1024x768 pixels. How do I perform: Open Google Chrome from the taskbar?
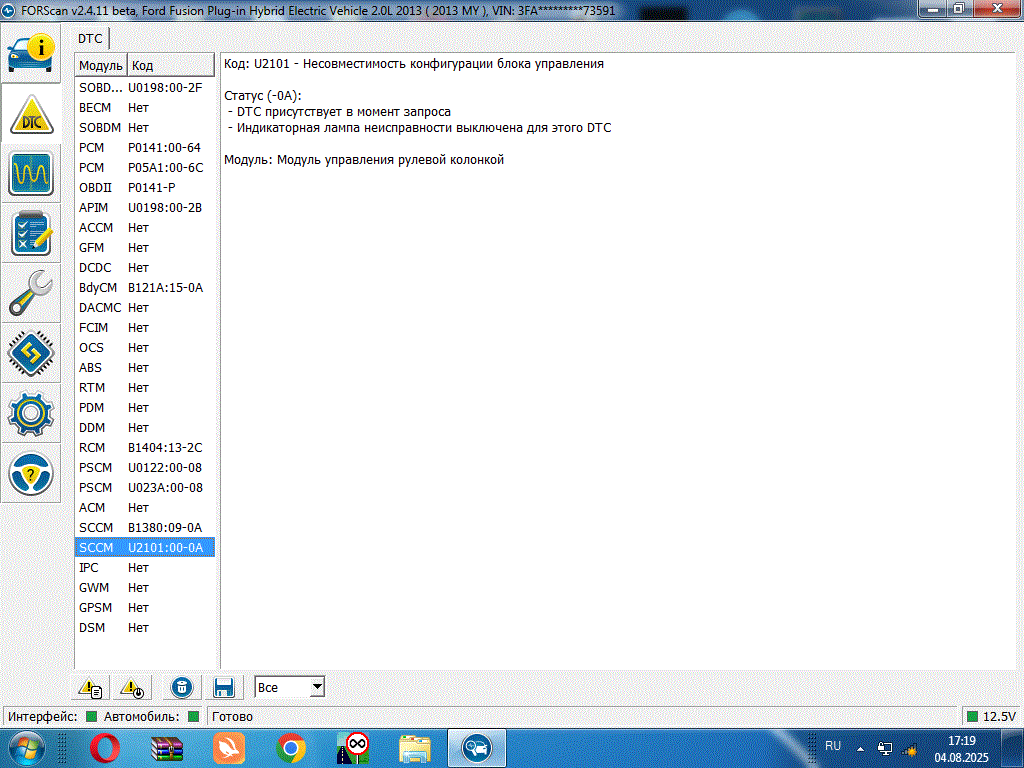click(x=291, y=748)
